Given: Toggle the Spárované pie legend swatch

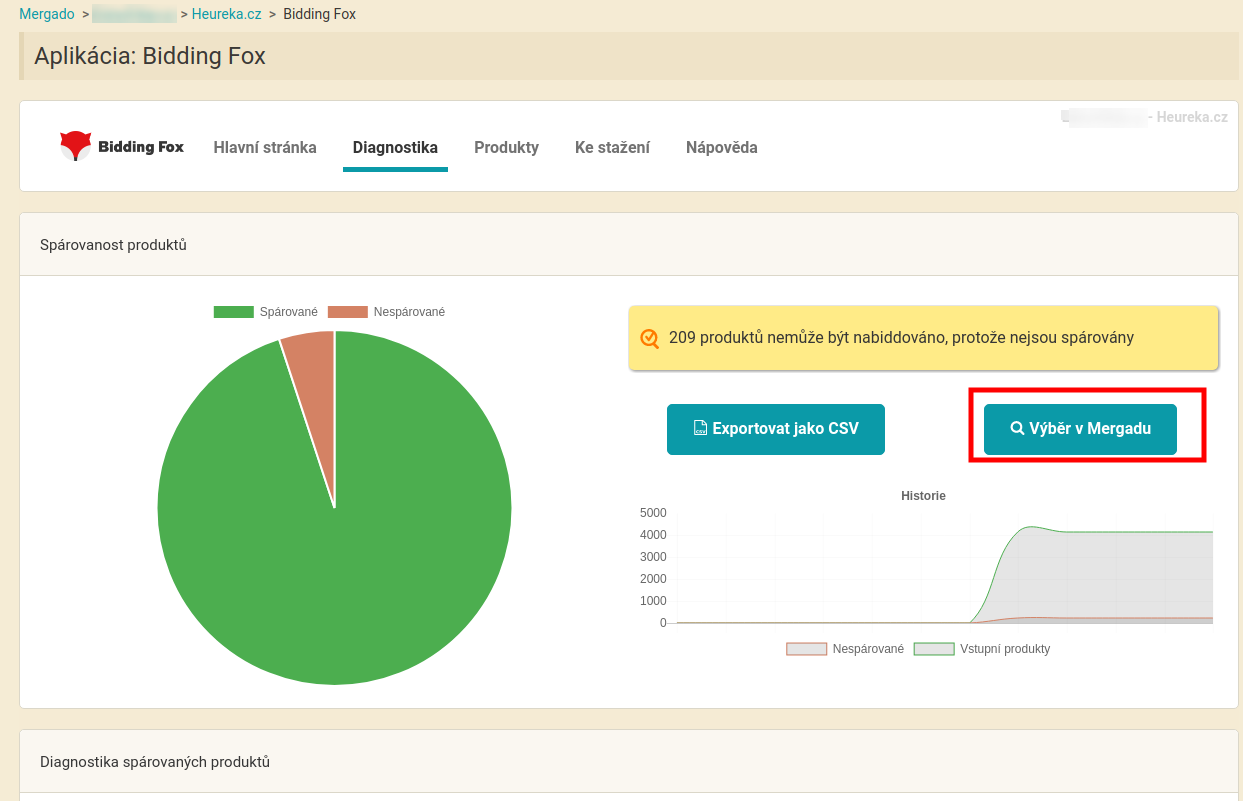Looking at the screenshot, I should (234, 312).
